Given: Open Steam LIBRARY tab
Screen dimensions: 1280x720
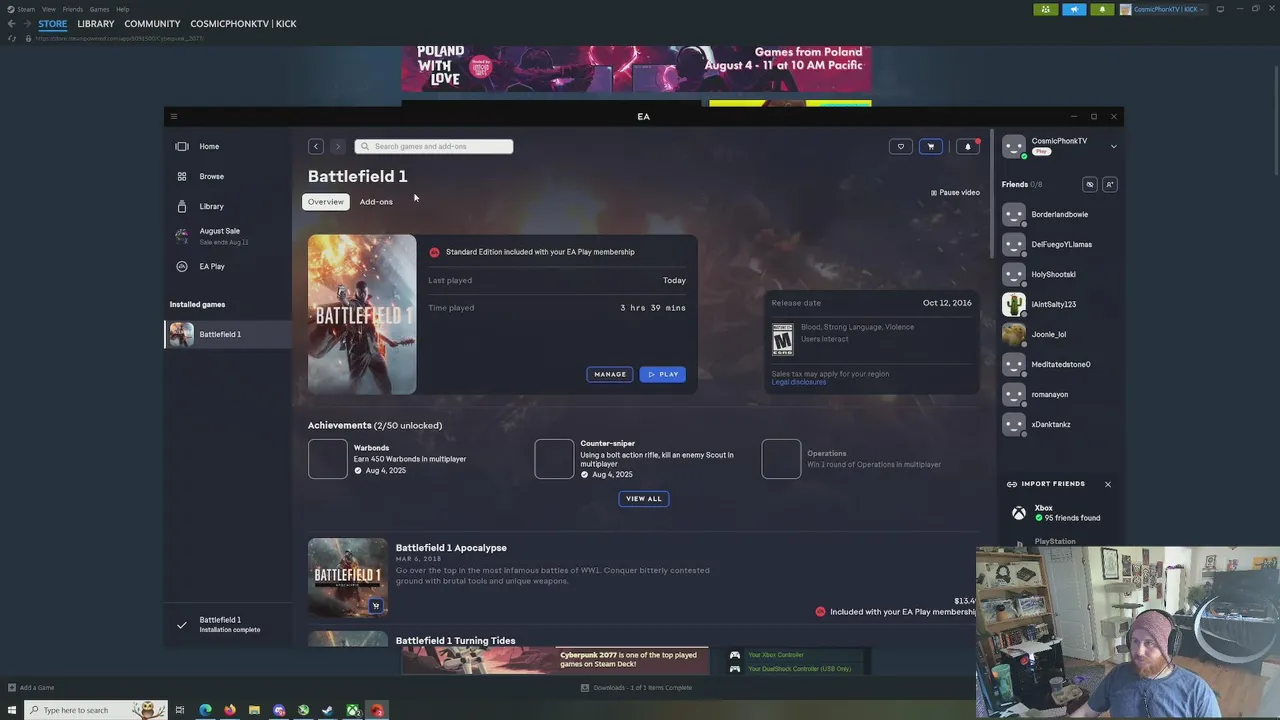Looking at the screenshot, I should point(96,23).
